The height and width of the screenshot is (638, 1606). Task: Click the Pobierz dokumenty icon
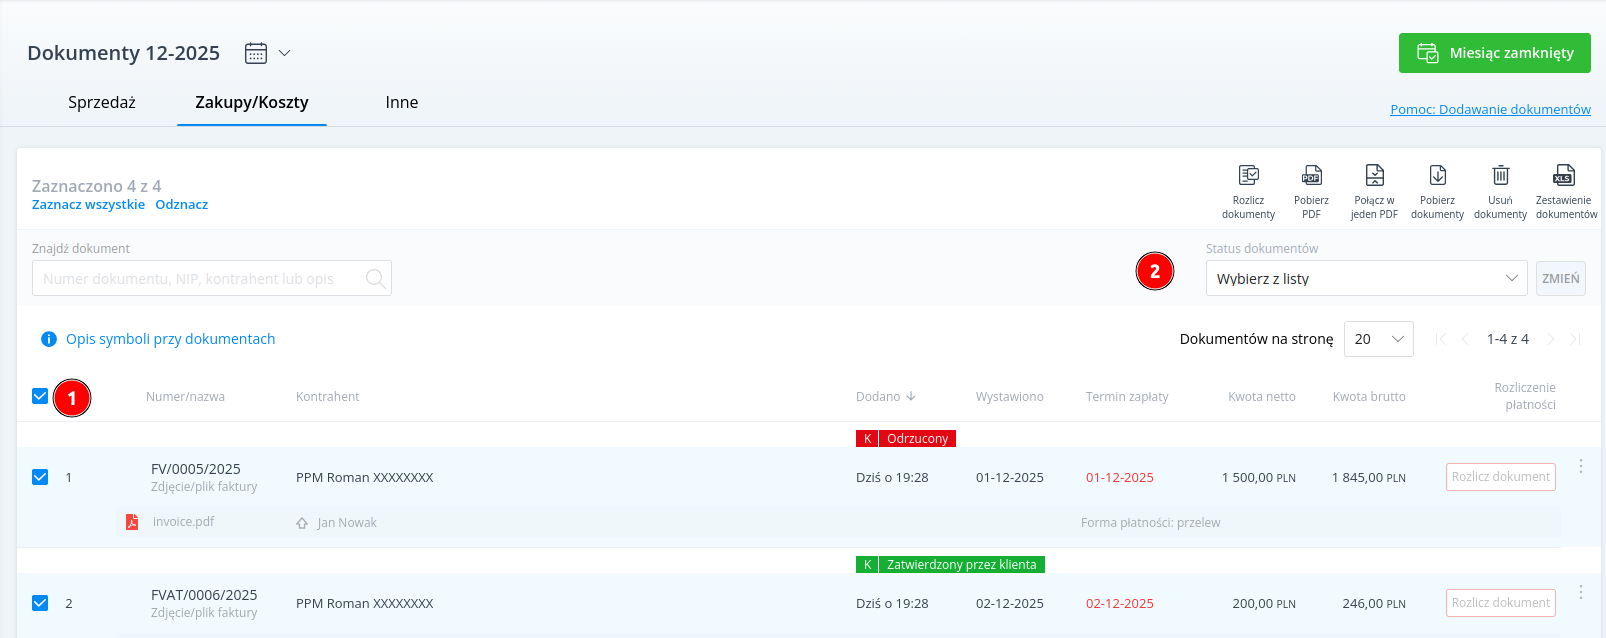coord(1437,176)
